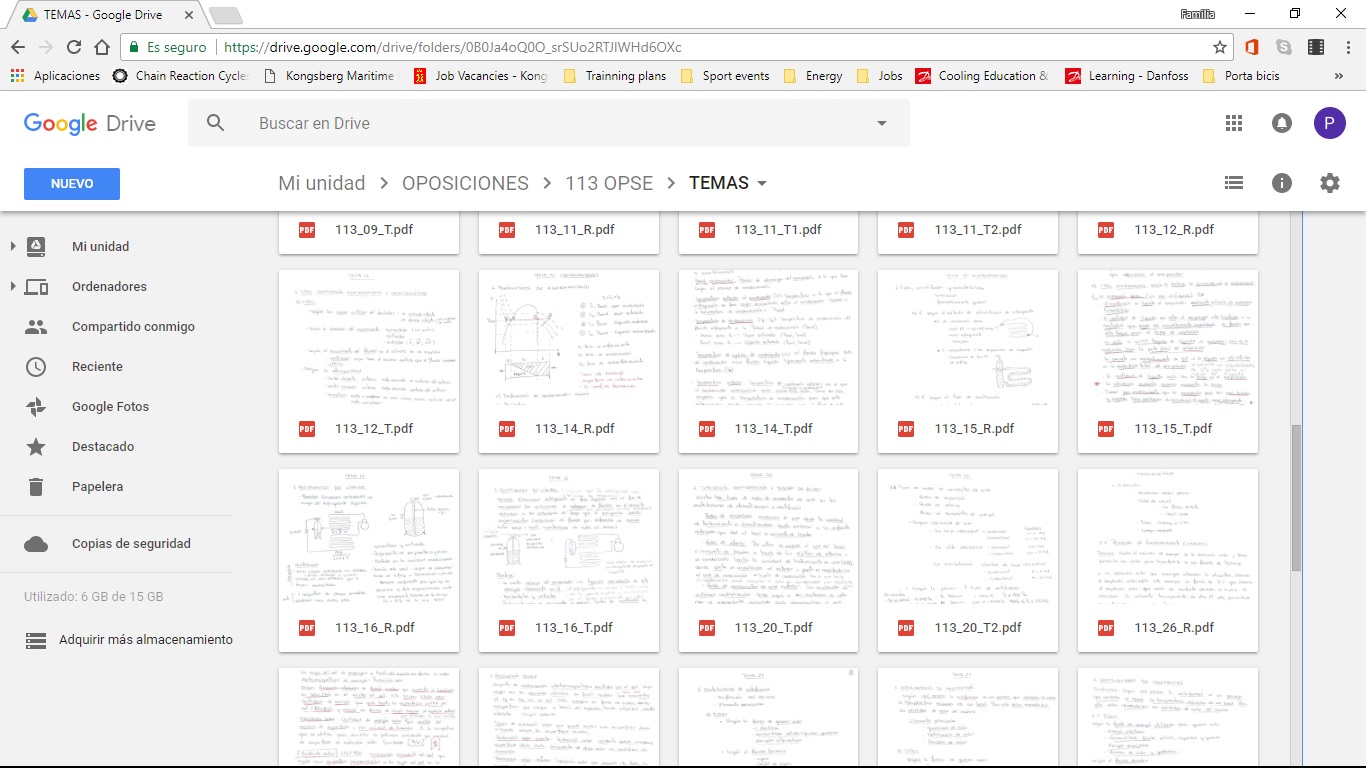
Task: Go back in browser history
Action: [18, 47]
